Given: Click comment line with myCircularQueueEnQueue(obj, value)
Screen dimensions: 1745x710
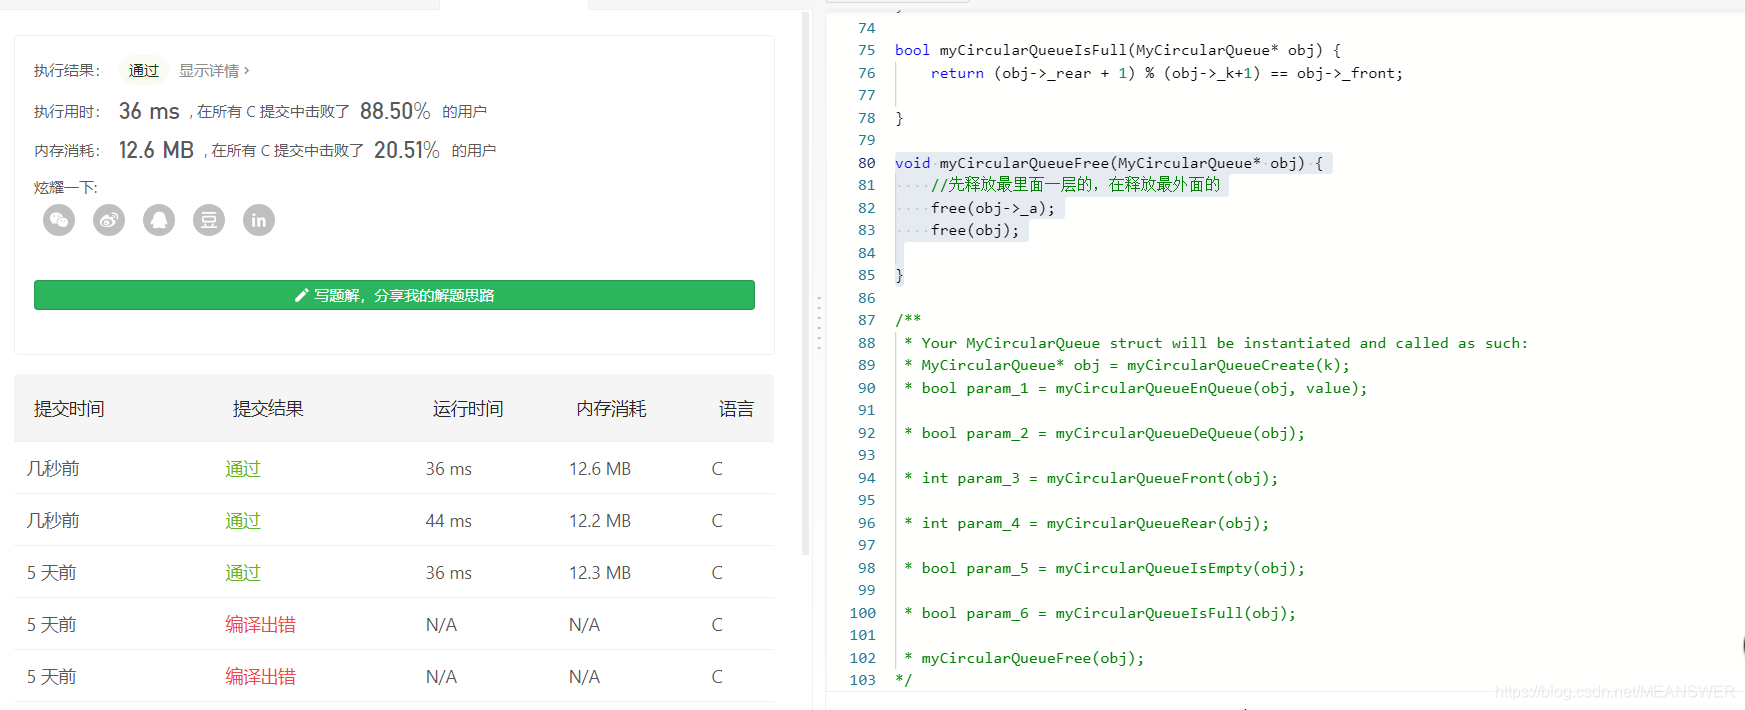Looking at the screenshot, I should pyautogui.click(x=1136, y=388).
